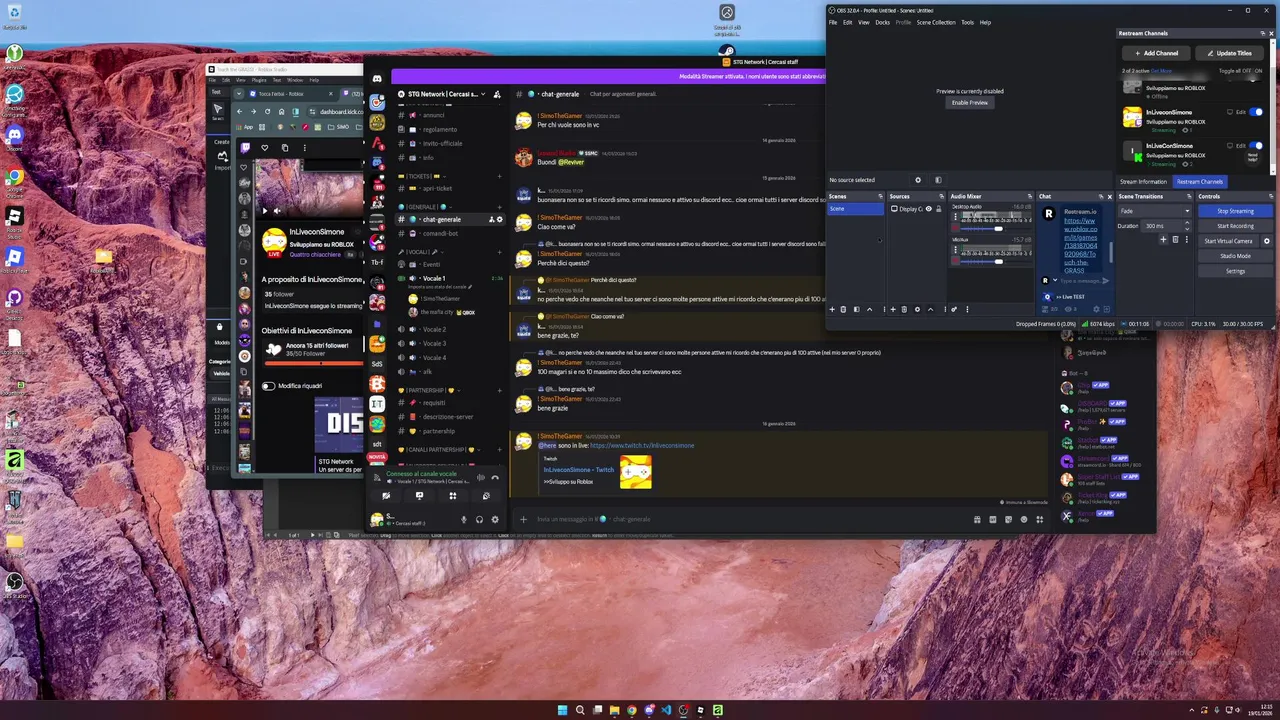Viewport: 1280px width, 720px height.
Task: Collapse PARTNERSHIP category in Discord
Action: [x=430, y=389]
